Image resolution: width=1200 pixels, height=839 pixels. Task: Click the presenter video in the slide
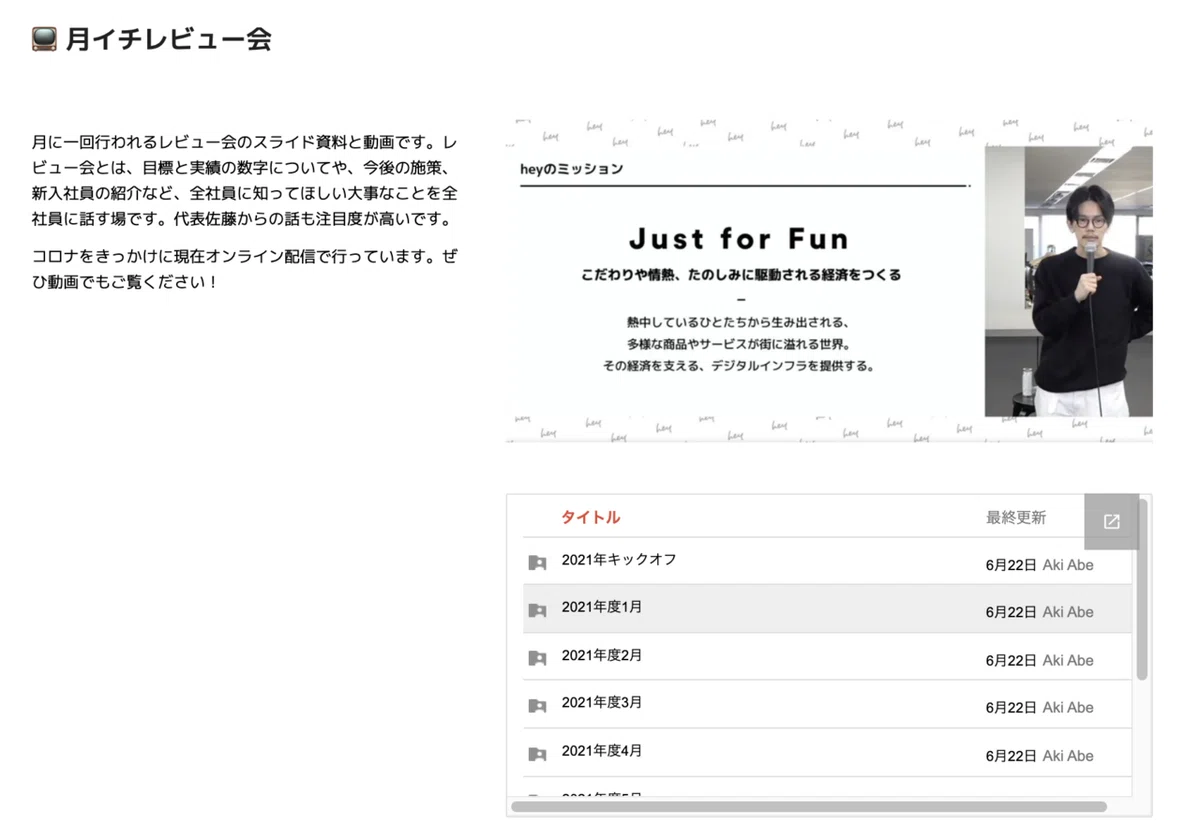pos(1068,281)
